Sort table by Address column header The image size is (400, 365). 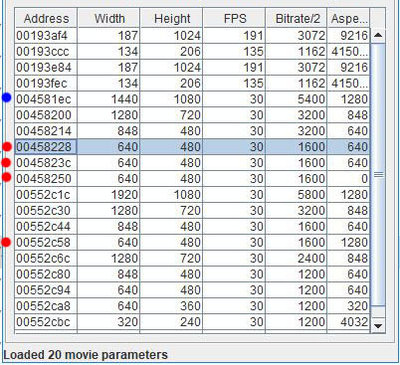[x=46, y=18]
